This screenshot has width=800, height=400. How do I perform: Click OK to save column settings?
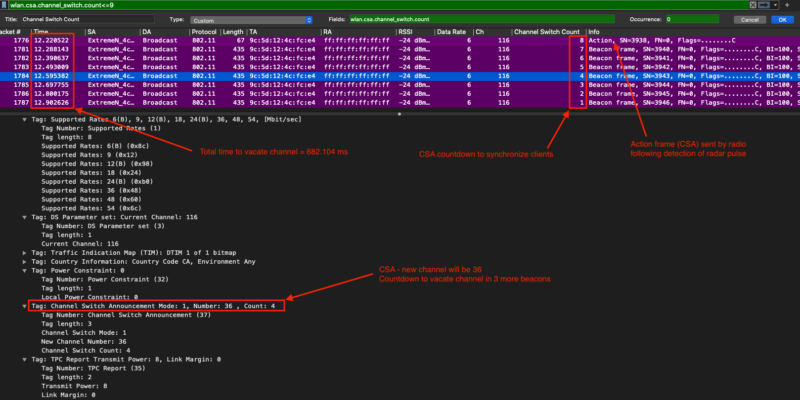pyautogui.click(x=780, y=19)
